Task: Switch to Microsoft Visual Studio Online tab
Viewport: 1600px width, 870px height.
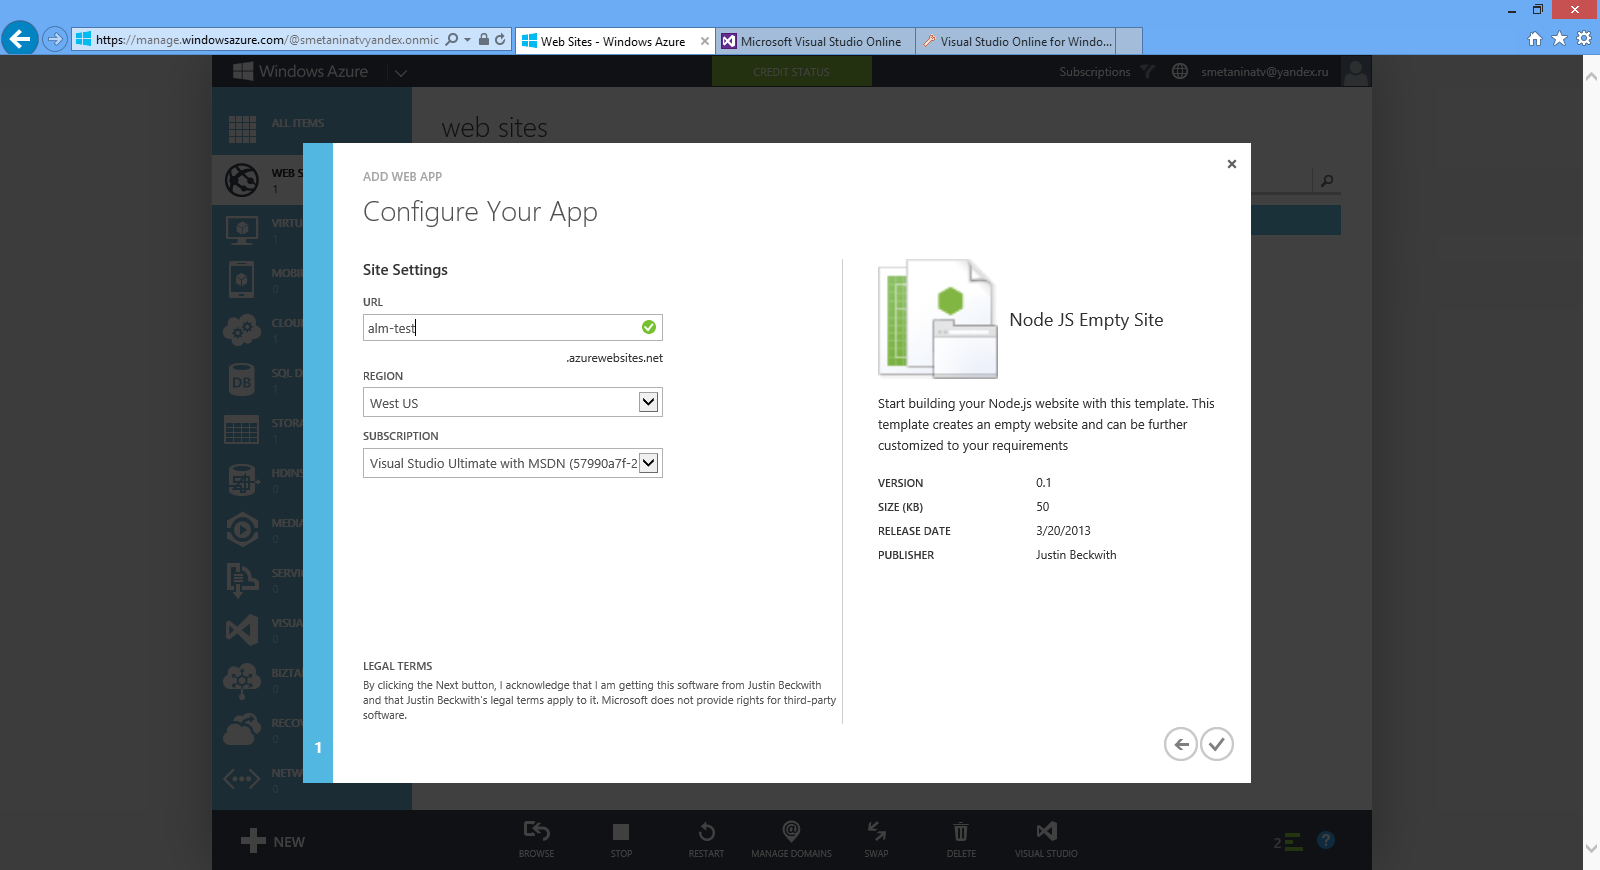Action: click(x=815, y=41)
